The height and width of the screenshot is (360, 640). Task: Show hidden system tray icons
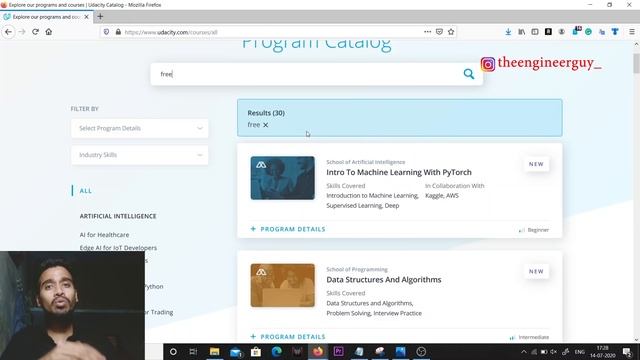[x=524, y=352]
